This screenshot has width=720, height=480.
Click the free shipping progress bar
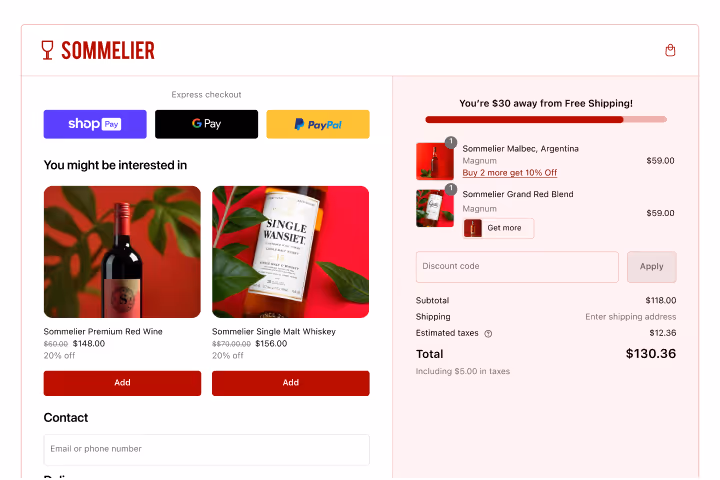546,119
